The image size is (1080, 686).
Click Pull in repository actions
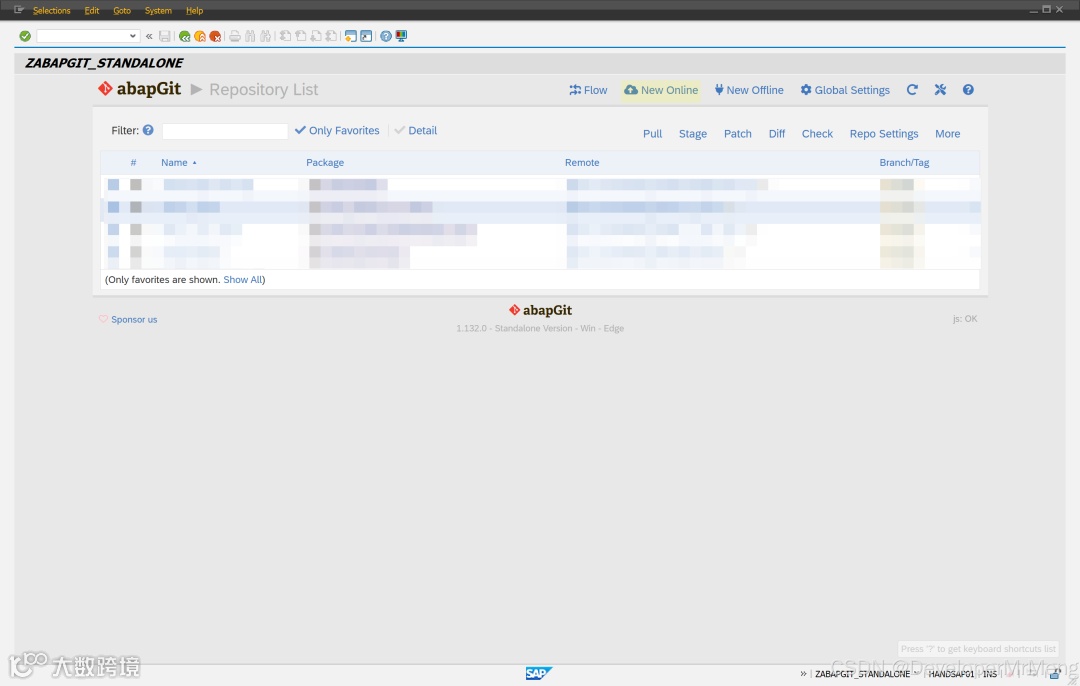[x=652, y=134]
